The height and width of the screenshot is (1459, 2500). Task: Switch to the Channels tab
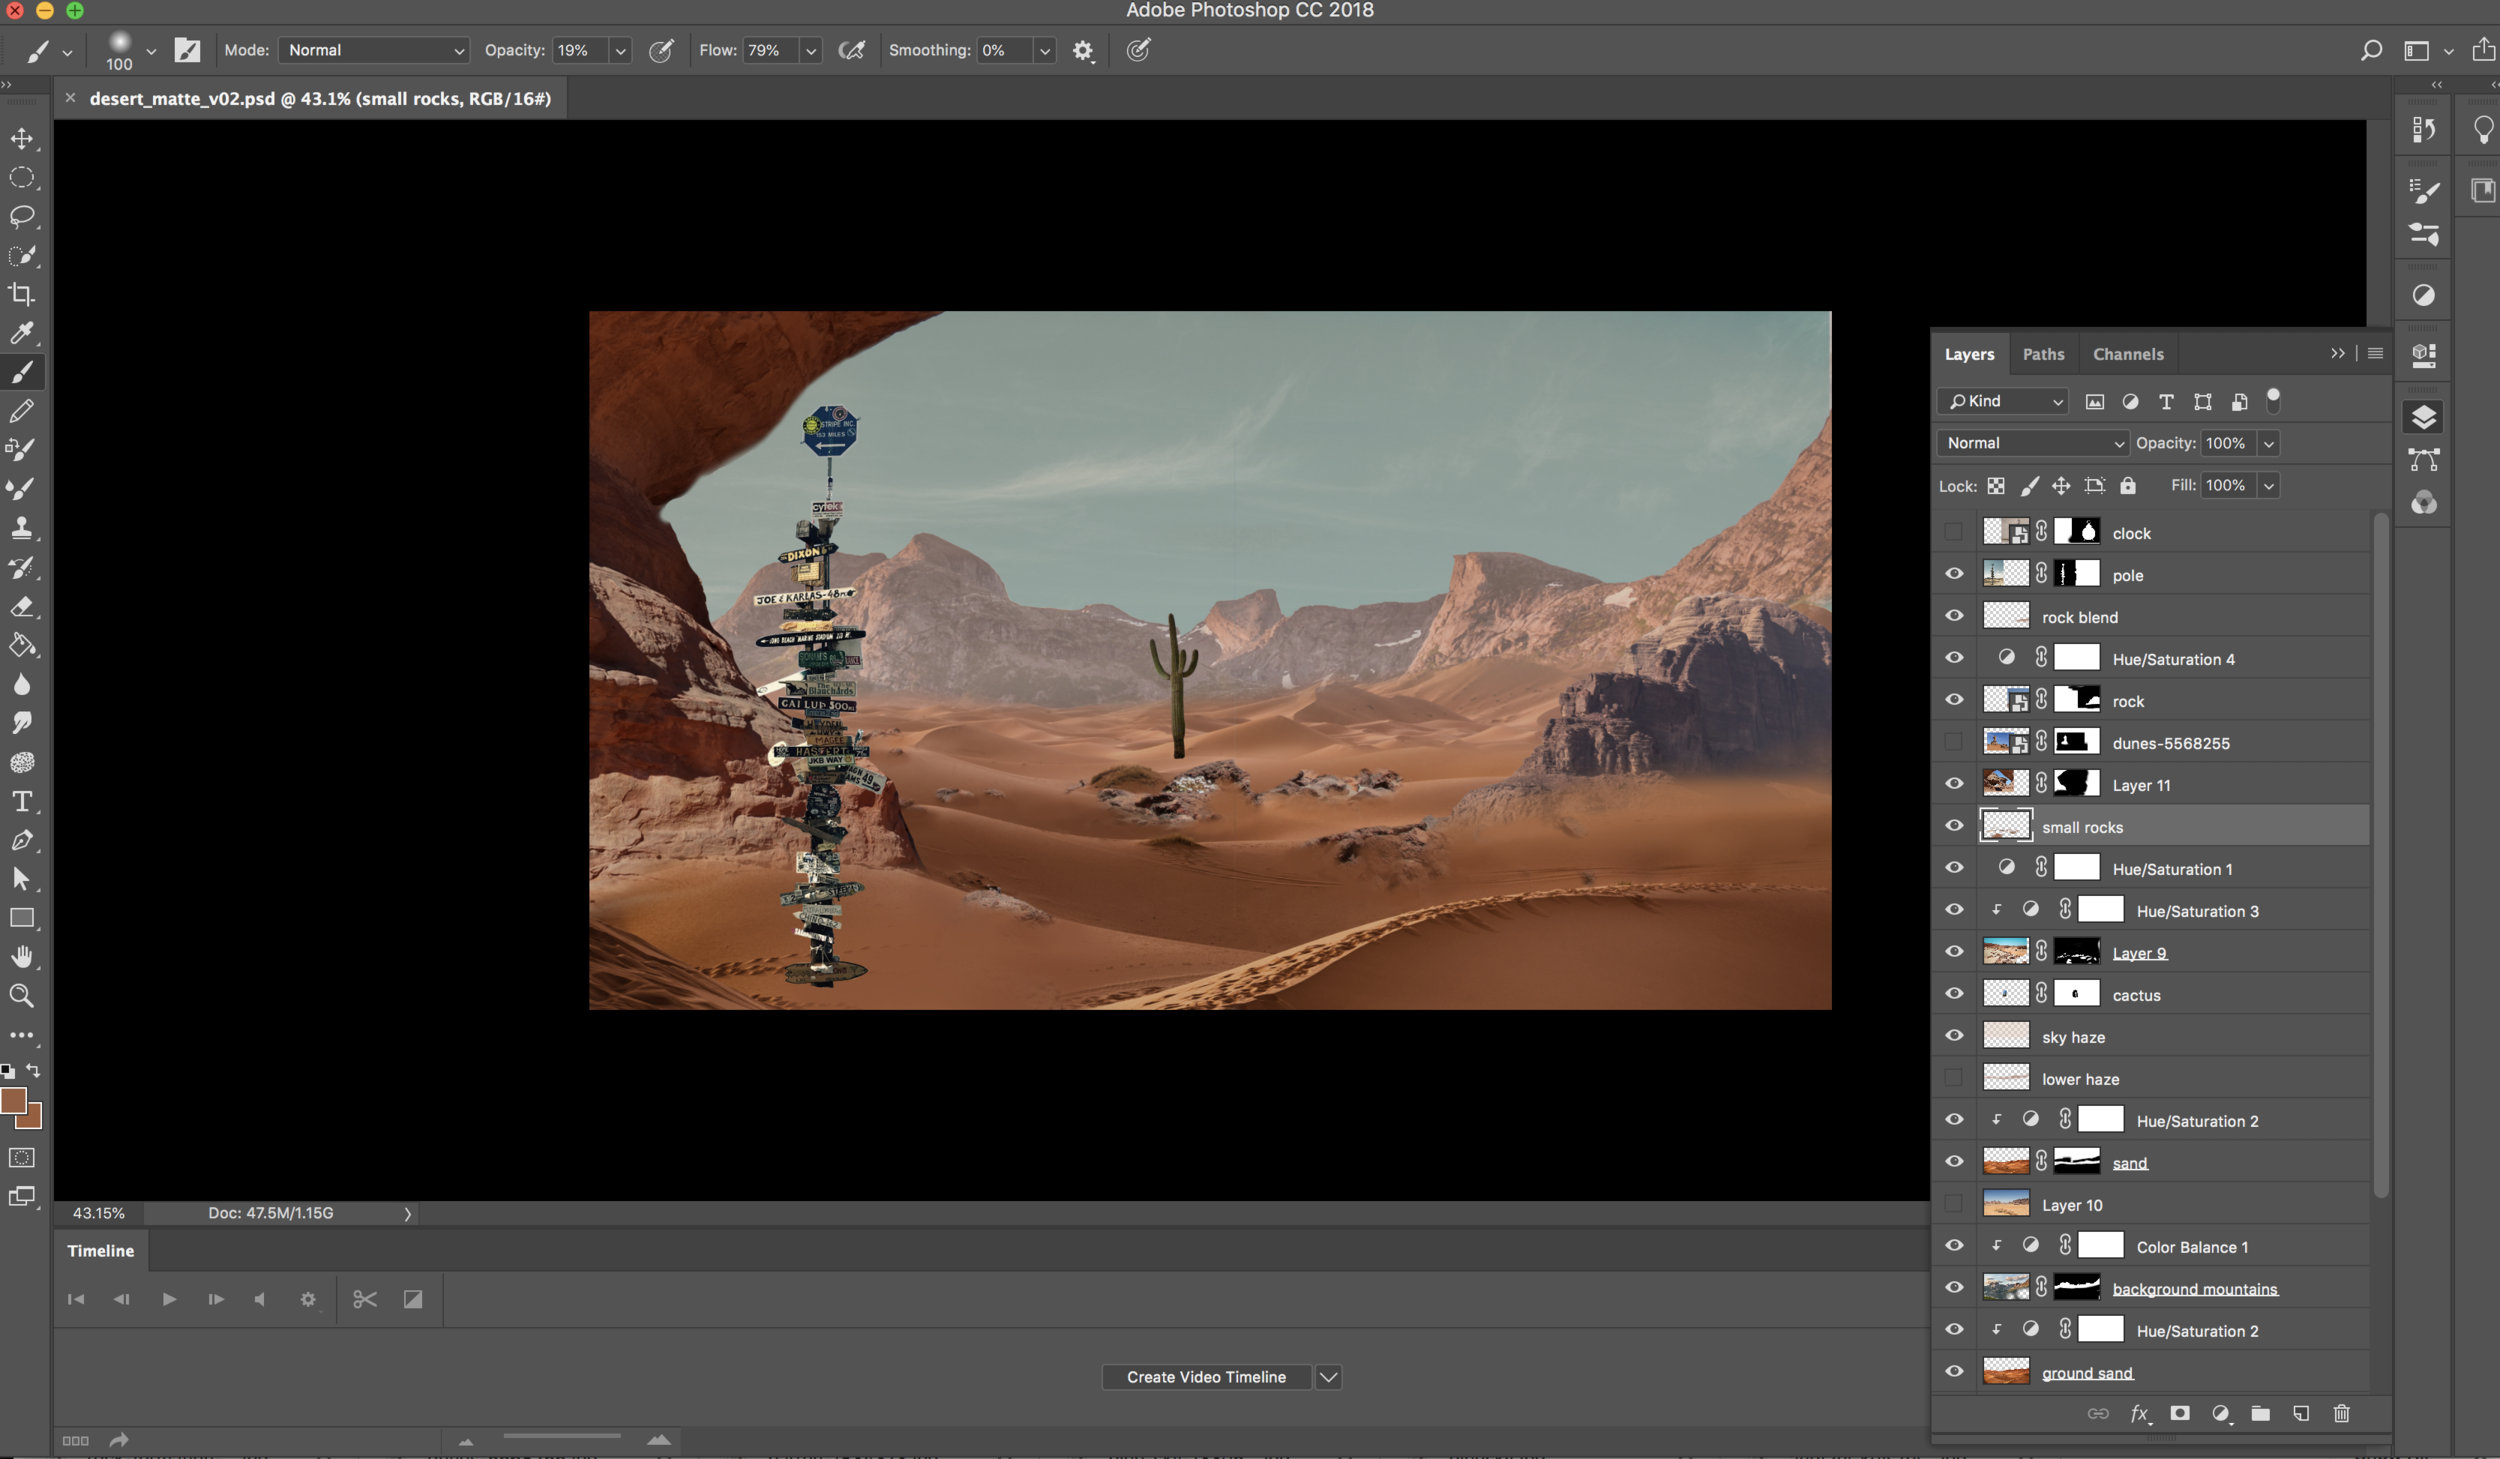[2127, 353]
